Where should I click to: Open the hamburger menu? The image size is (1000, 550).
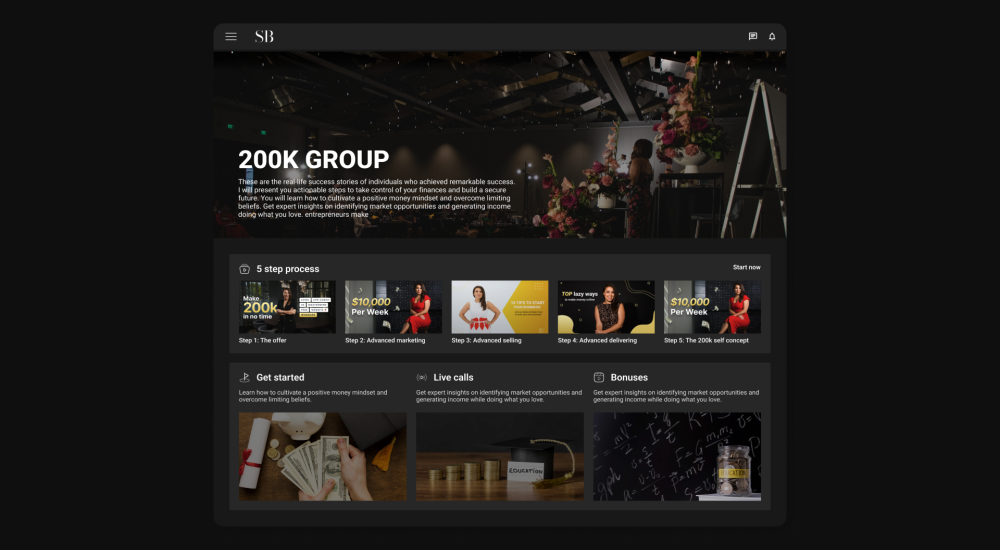tap(231, 36)
